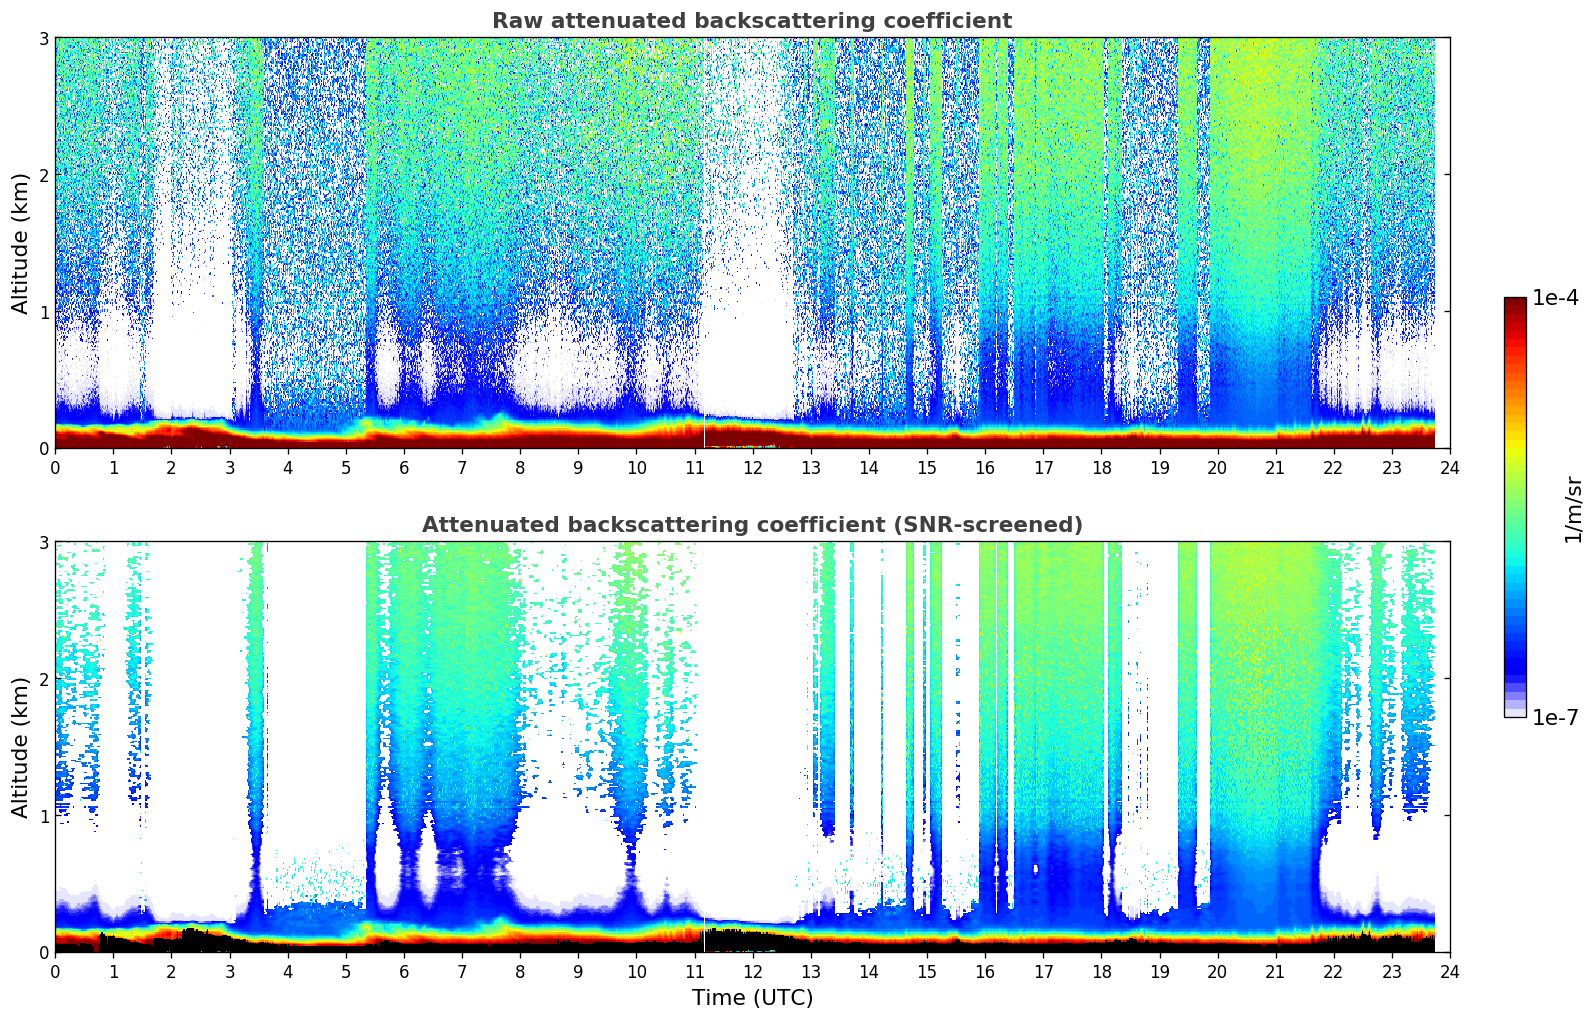Viewport: 1595px width, 1020px height.
Task: Click time tick "18" under the SNR-screened plot
Action: (x=1101, y=971)
